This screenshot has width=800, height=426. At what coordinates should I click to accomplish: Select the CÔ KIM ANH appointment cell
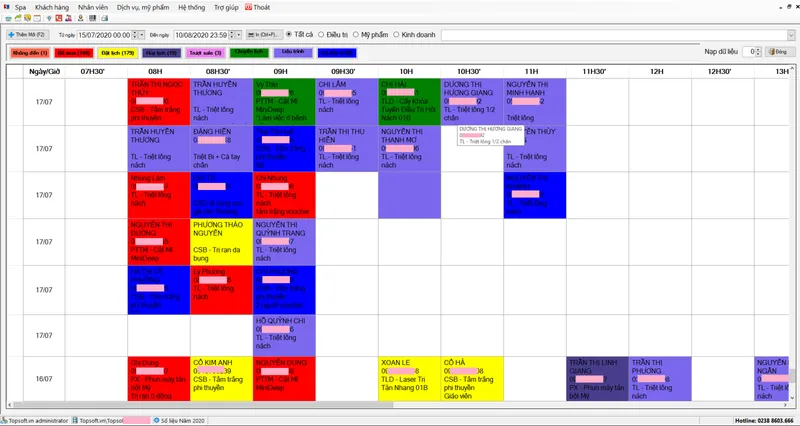point(221,379)
